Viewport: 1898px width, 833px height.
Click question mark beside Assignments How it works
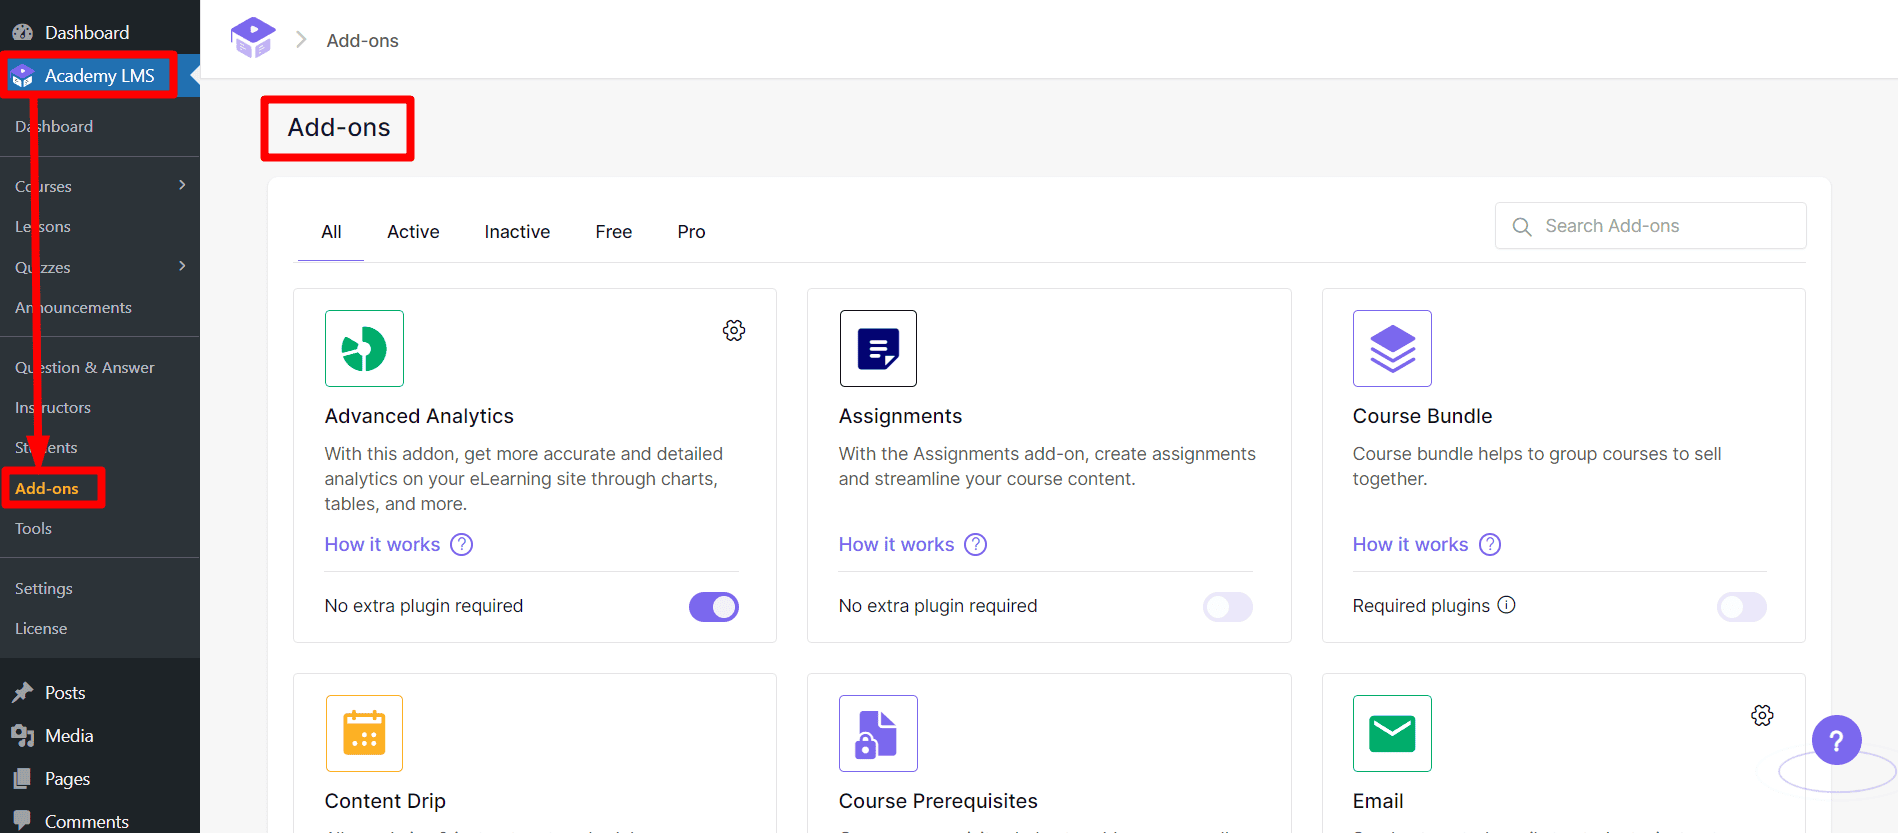975,545
